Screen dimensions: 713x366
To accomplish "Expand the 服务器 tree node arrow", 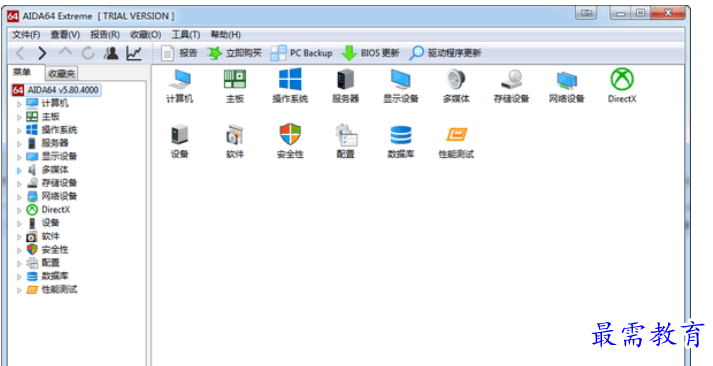I will click(x=19, y=144).
